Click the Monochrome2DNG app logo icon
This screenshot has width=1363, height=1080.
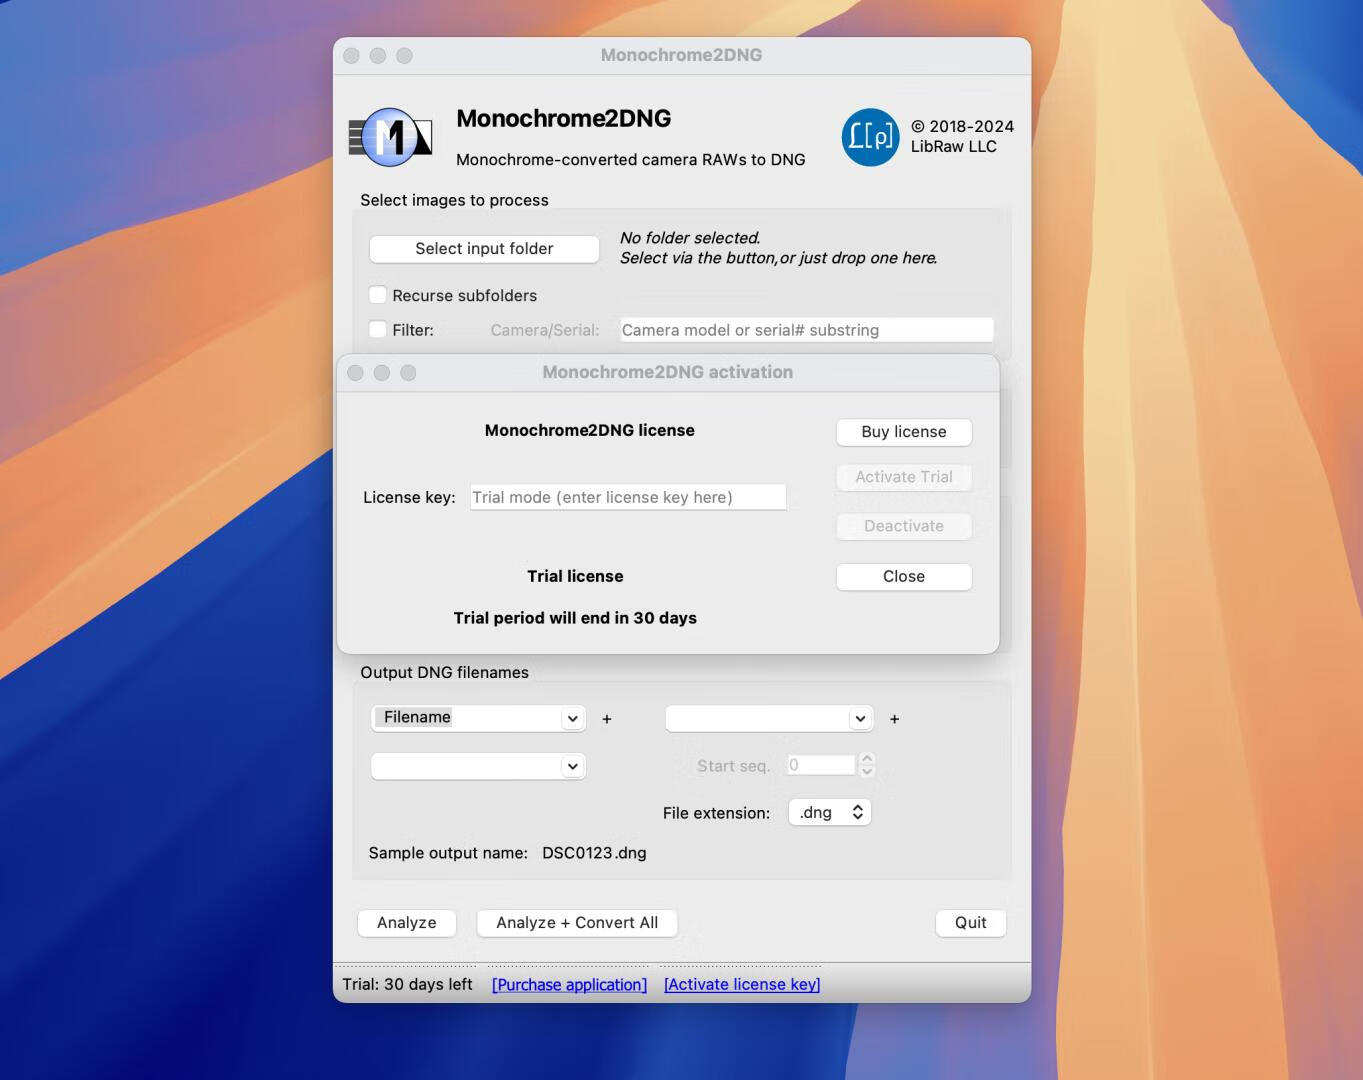coord(390,137)
